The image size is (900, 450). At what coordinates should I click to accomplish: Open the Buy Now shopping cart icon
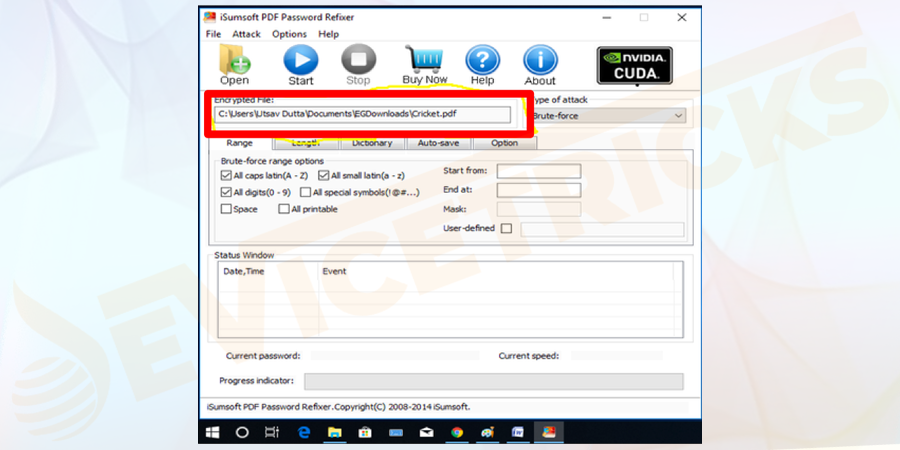pos(424,59)
